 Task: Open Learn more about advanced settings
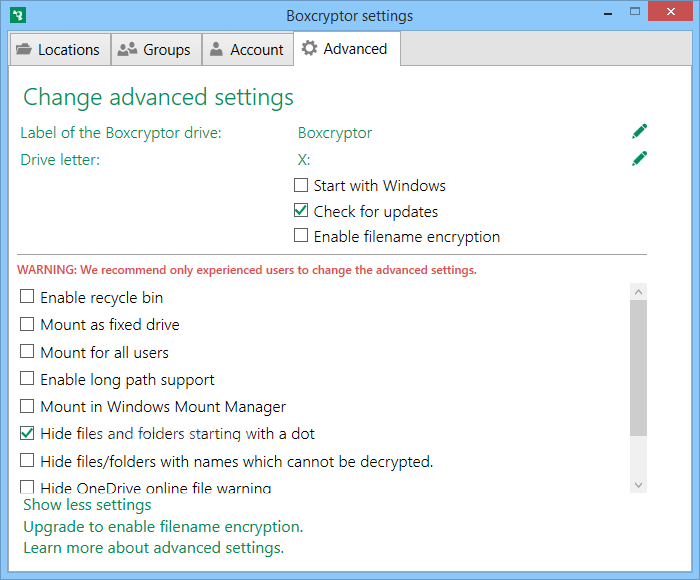153,547
